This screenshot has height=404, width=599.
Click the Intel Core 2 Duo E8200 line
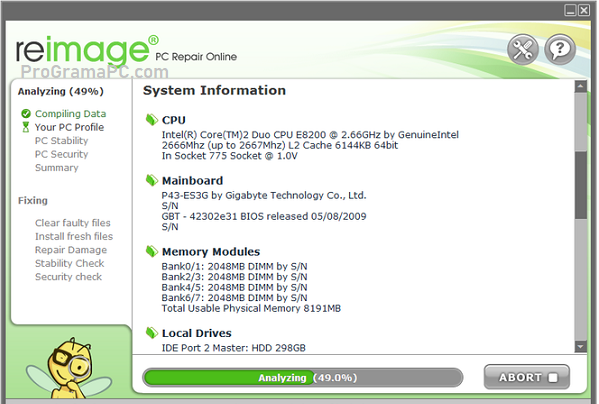point(310,135)
